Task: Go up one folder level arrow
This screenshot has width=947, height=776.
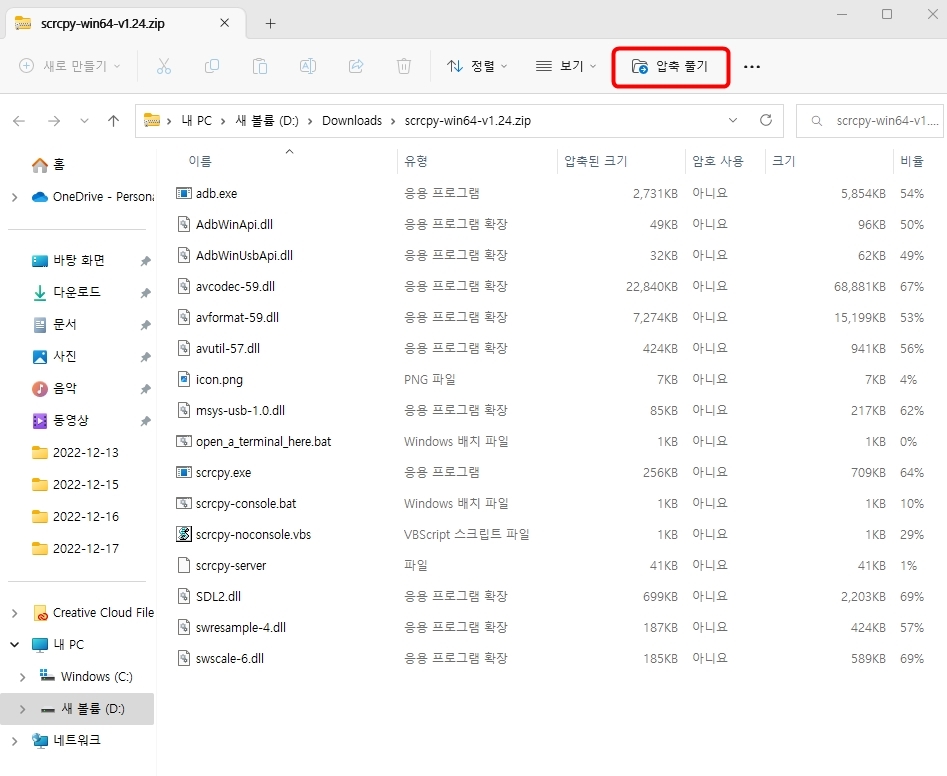Action: pyautogui.click(x=114, y=121)
